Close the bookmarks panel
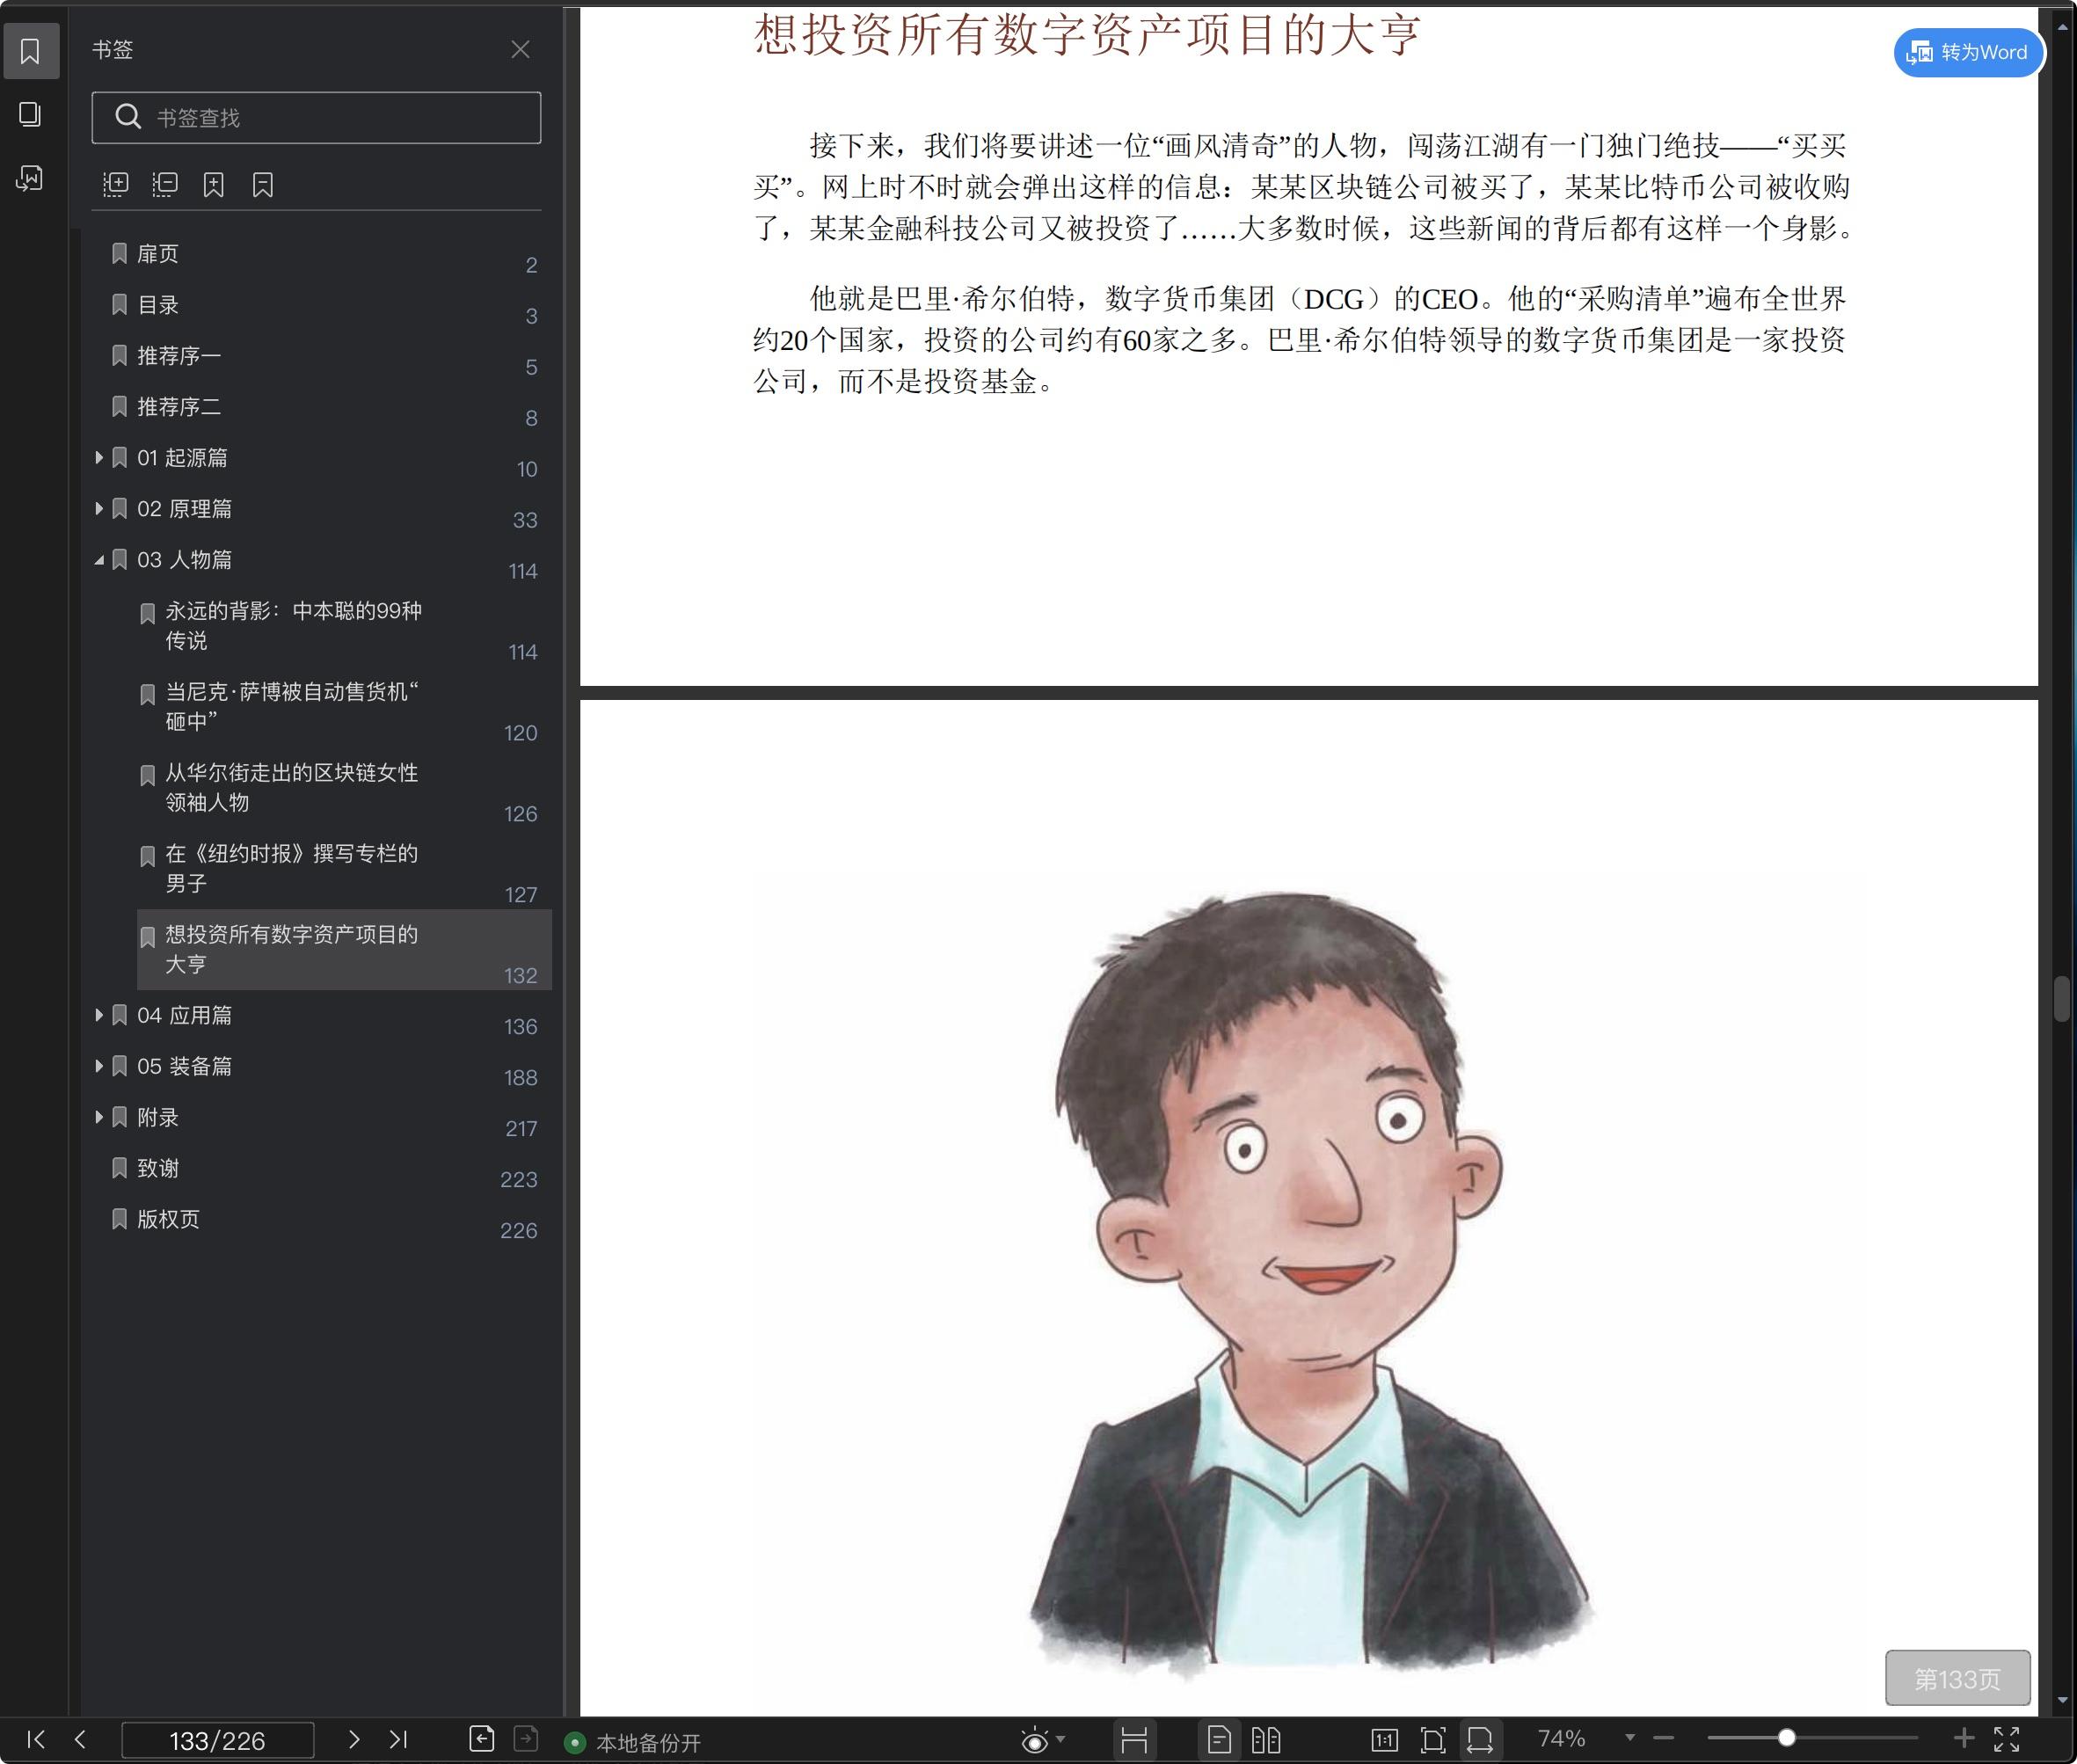The height and width of the screenshot is (1764, 2077). [520, 49]
